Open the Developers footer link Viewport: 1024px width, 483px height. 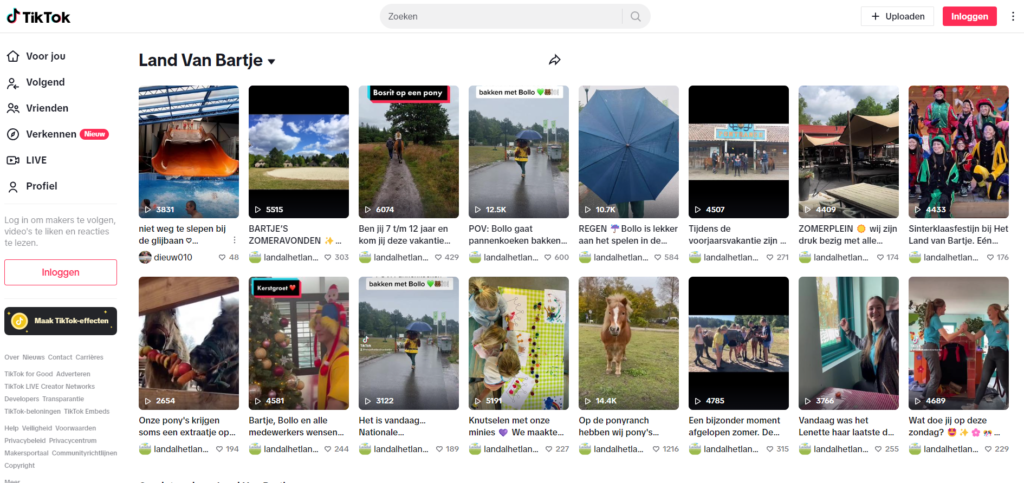pos(22,399)
